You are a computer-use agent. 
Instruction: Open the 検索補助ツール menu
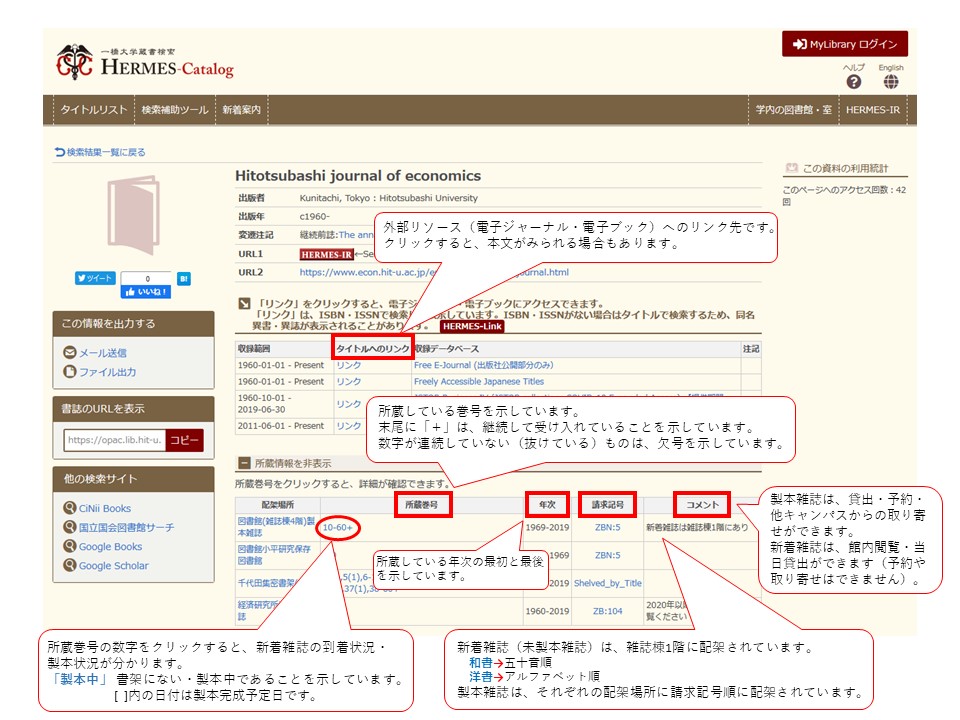(x=174, y=110)
